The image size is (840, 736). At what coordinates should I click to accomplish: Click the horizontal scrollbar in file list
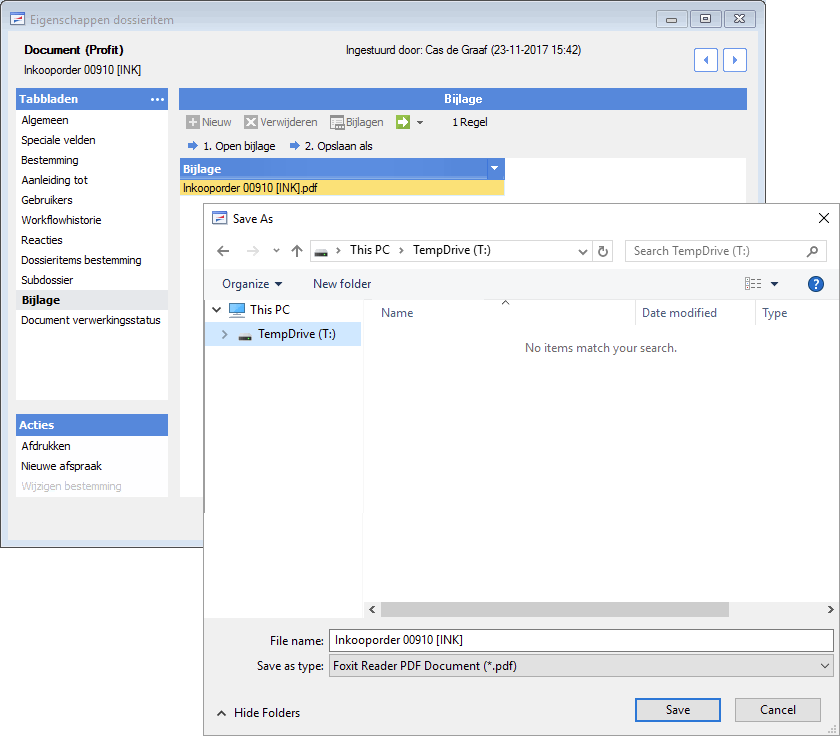pyautogui.click(x=554, y=610)
